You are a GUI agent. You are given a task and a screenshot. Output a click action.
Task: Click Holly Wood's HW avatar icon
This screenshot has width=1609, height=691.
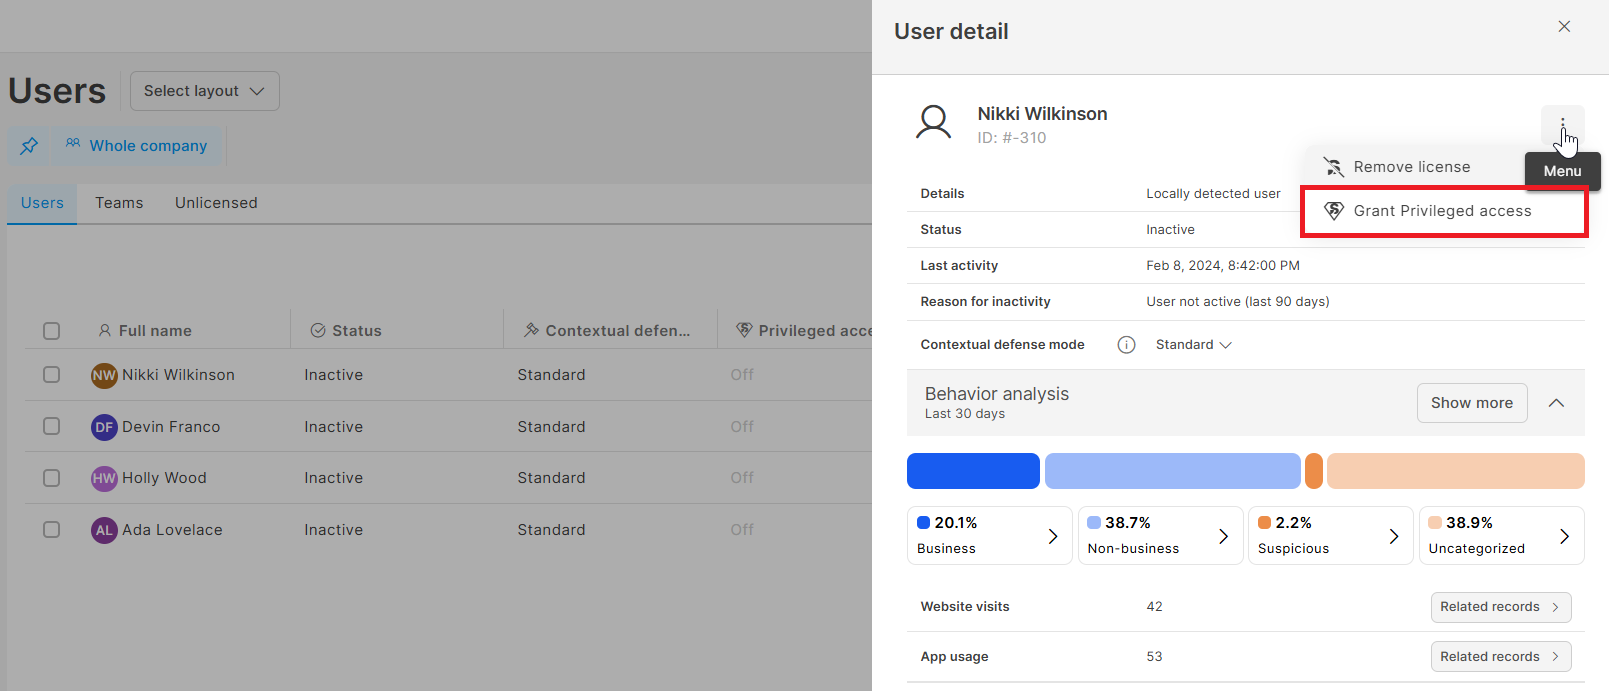[x=104, y=478]
